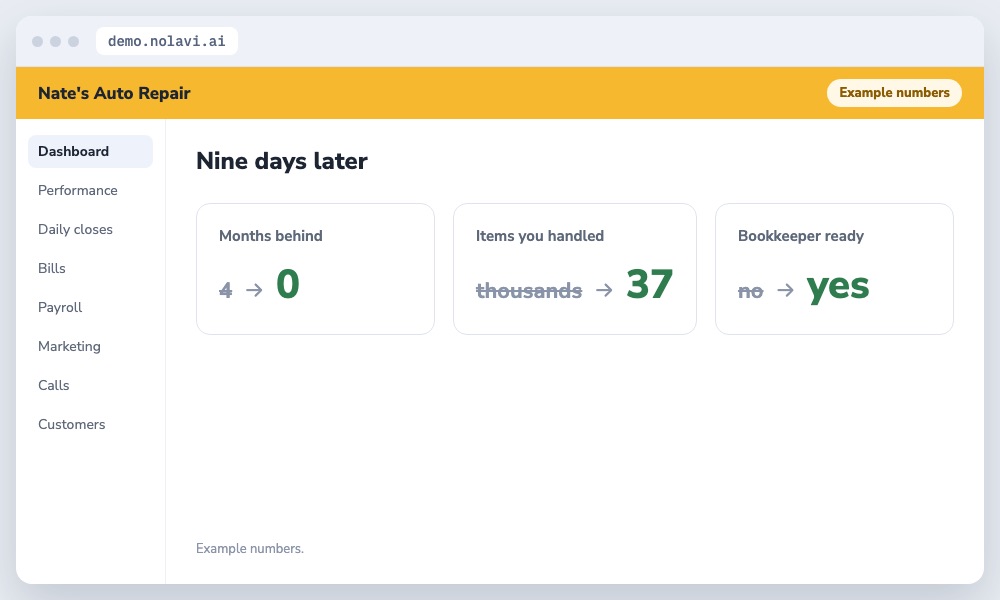Click the Nine days later heading
The height and width of the screenshot is (600, 1000).
(282, 161)
